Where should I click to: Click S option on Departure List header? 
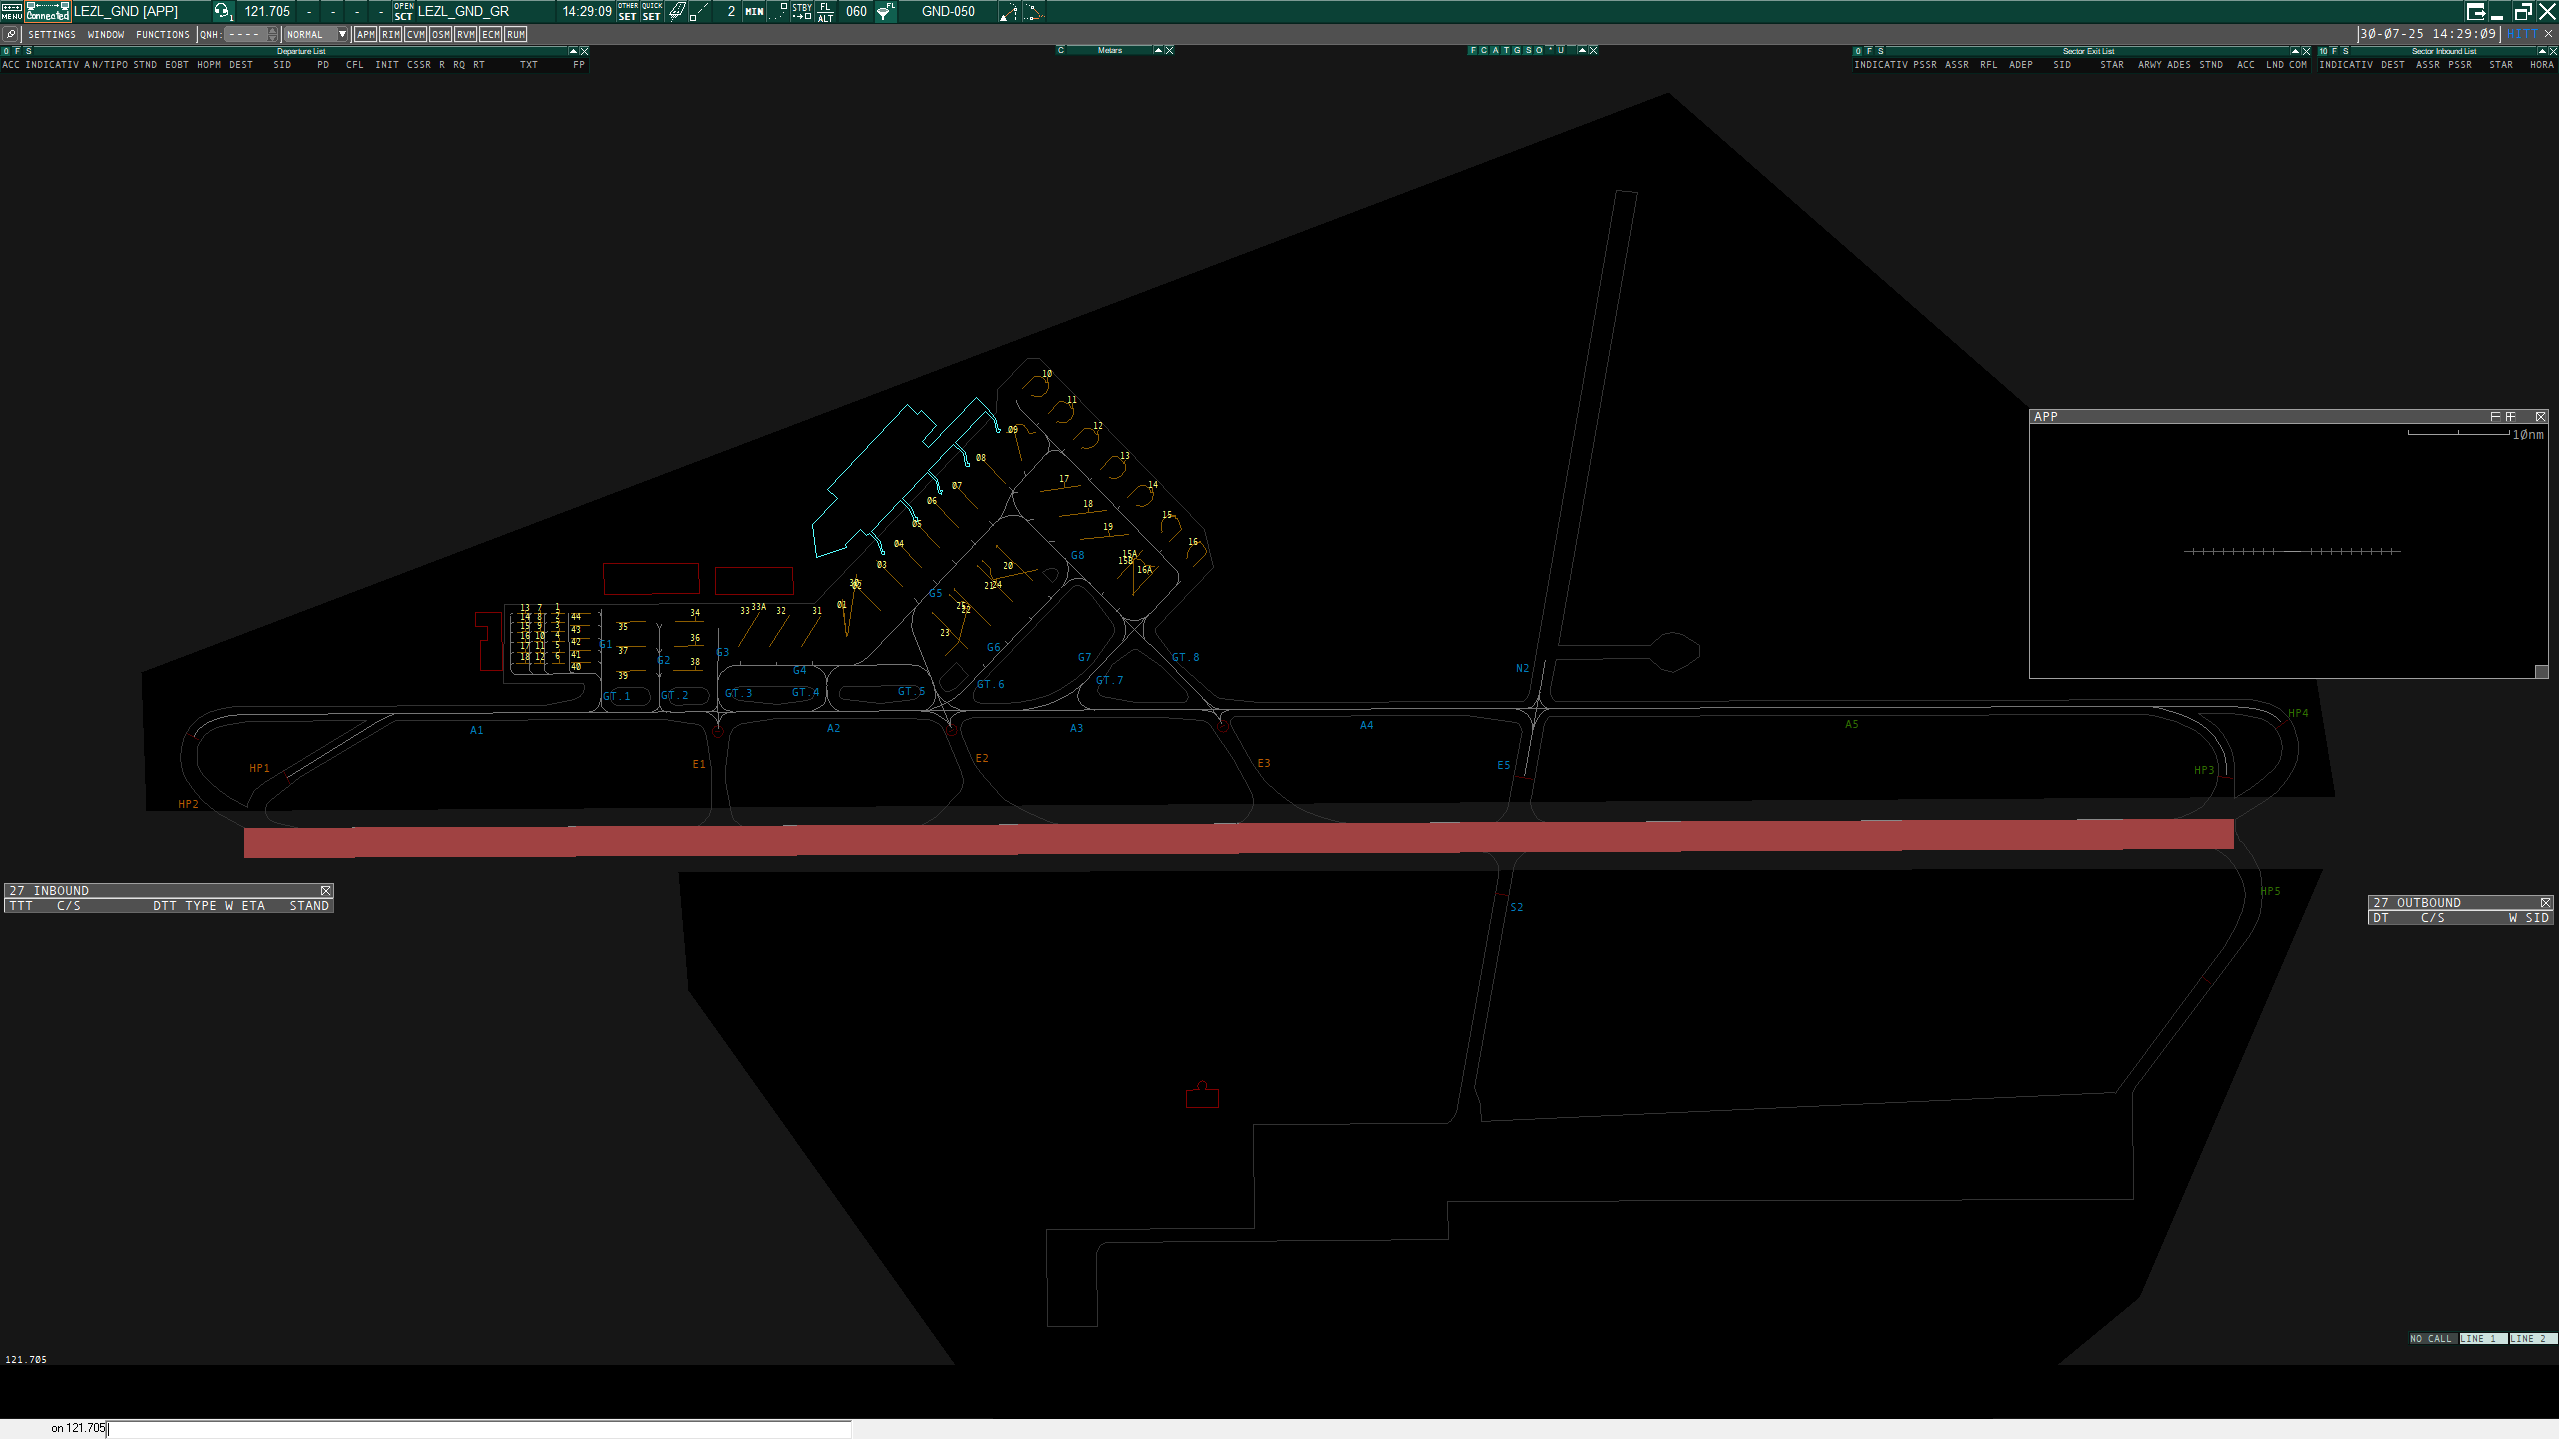click(29, 51)
